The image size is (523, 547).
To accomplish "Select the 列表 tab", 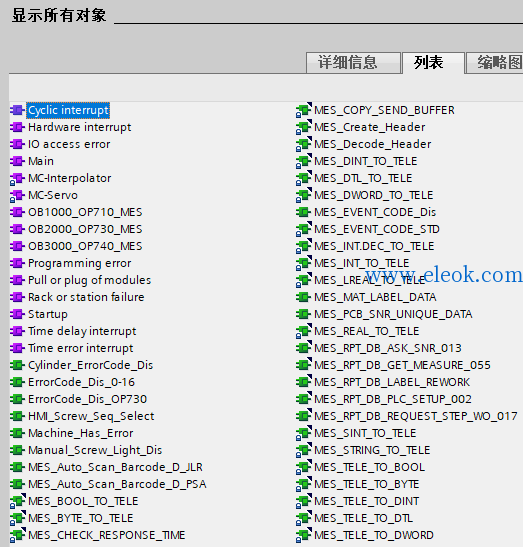I will [x=433, y=63].
